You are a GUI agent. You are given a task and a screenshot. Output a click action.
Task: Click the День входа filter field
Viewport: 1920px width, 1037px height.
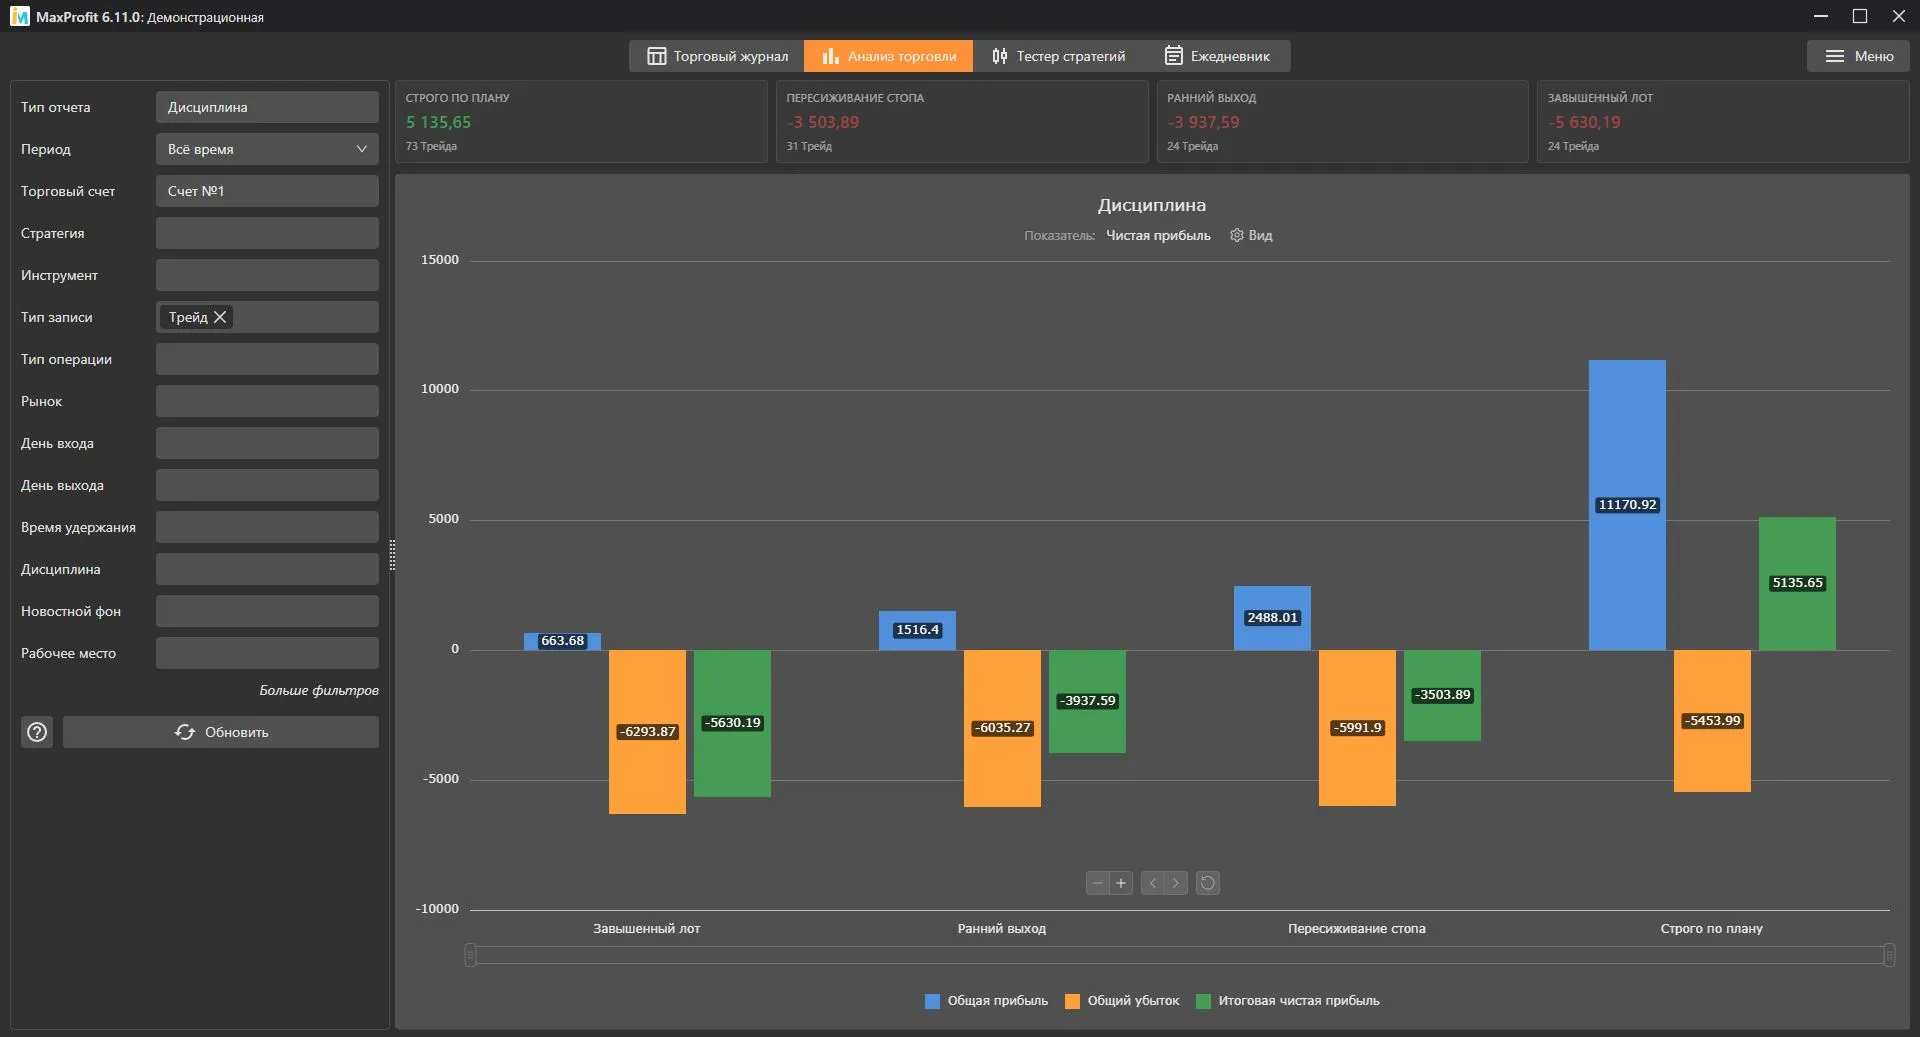click(x=267, y=443)
